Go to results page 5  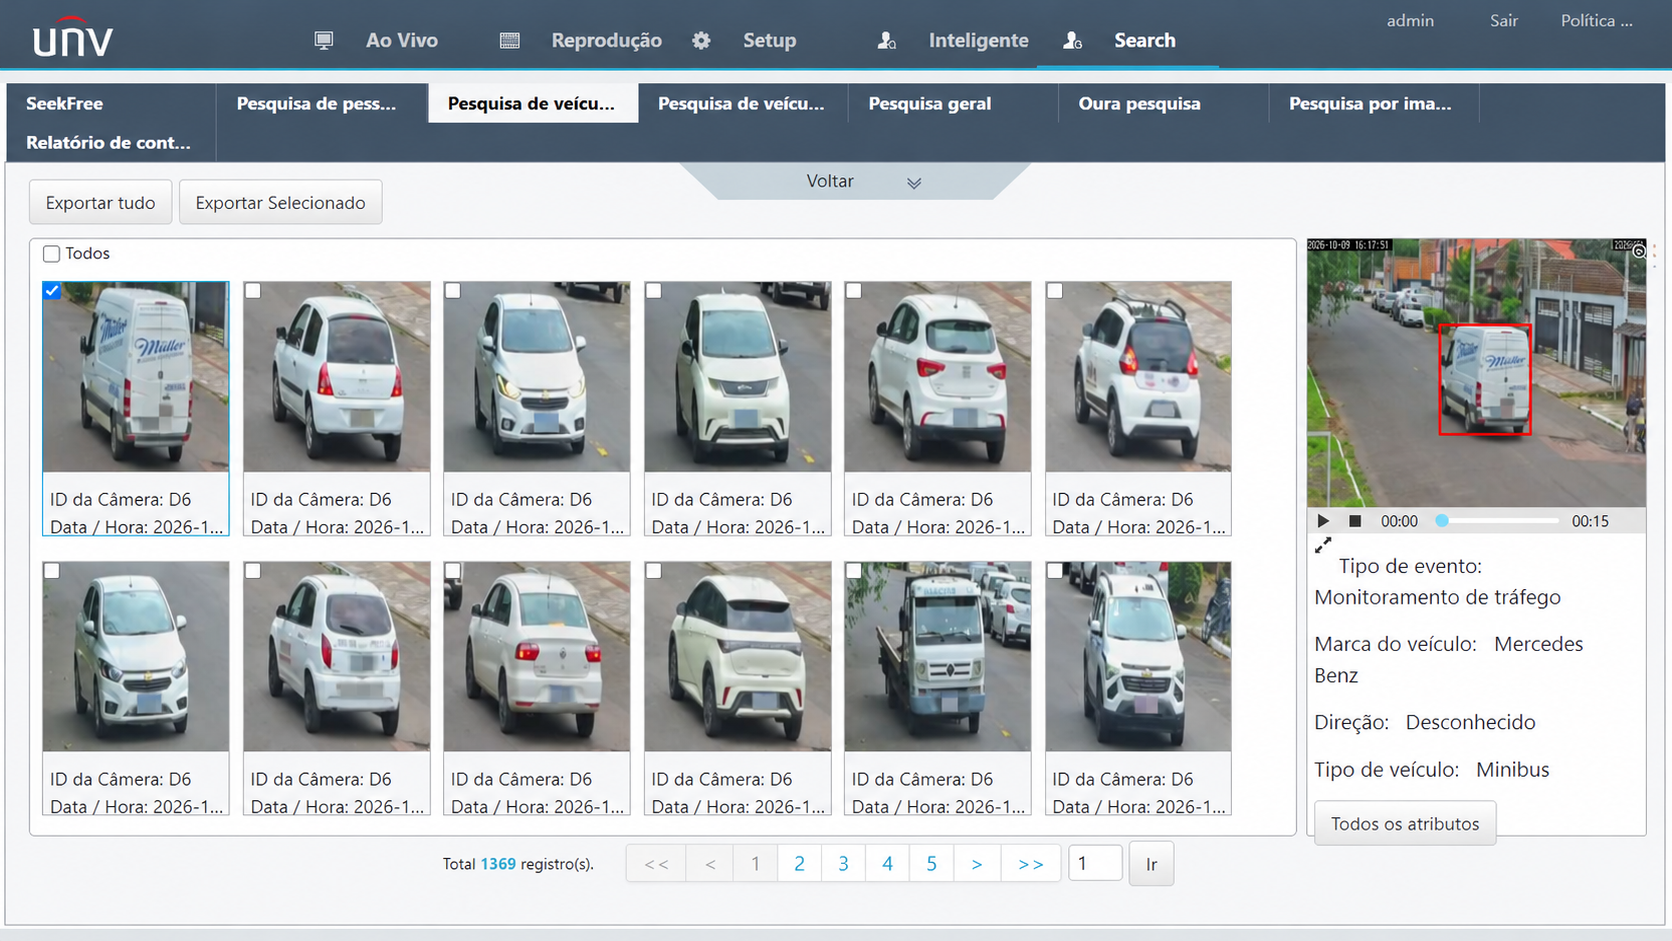(931, 864)
